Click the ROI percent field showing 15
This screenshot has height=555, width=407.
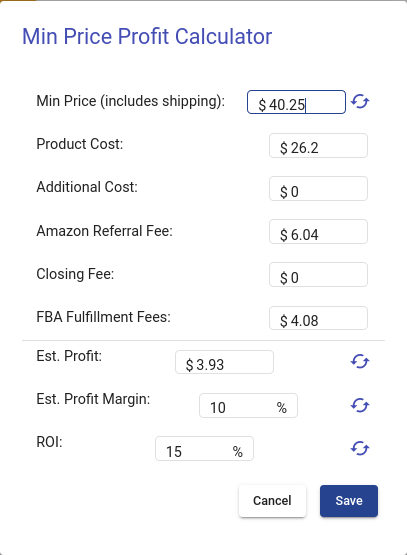[205, 448]
